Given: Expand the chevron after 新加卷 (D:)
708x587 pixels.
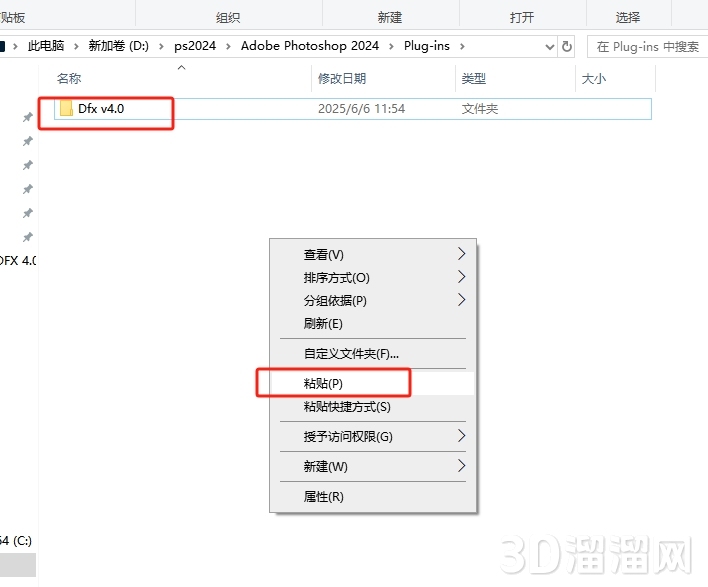Looking at the screenshot, I should [x=161, y=46].
